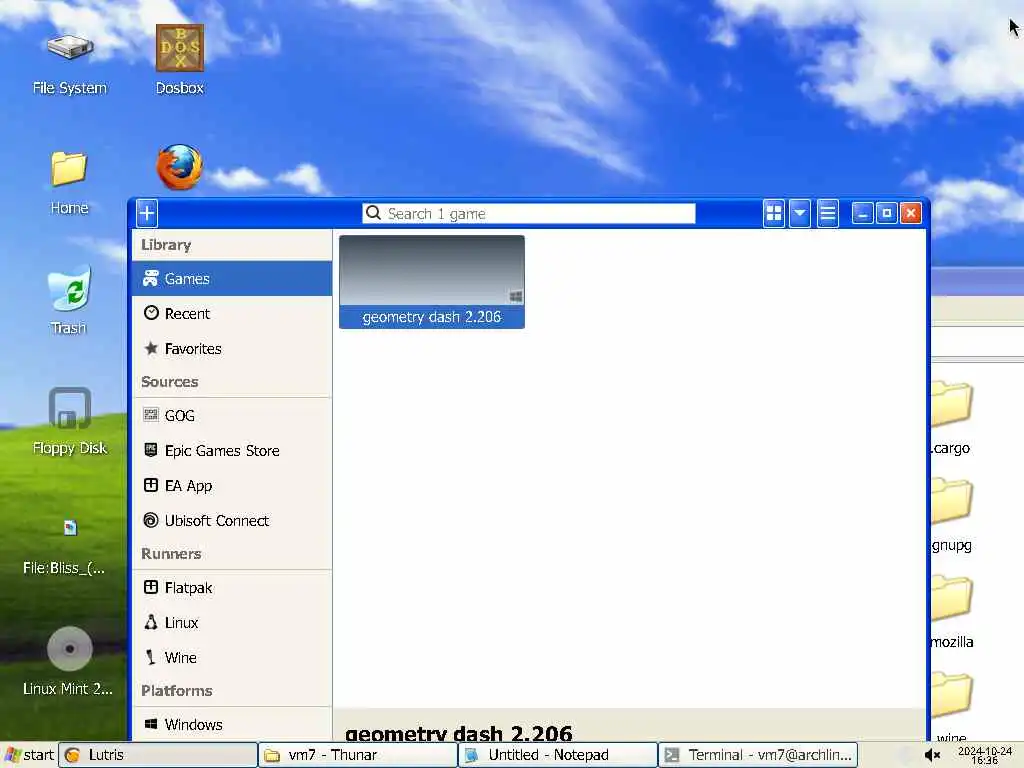Click the Wine glass icon
This screenshot has width=1024, height=768.
(151, 657)
